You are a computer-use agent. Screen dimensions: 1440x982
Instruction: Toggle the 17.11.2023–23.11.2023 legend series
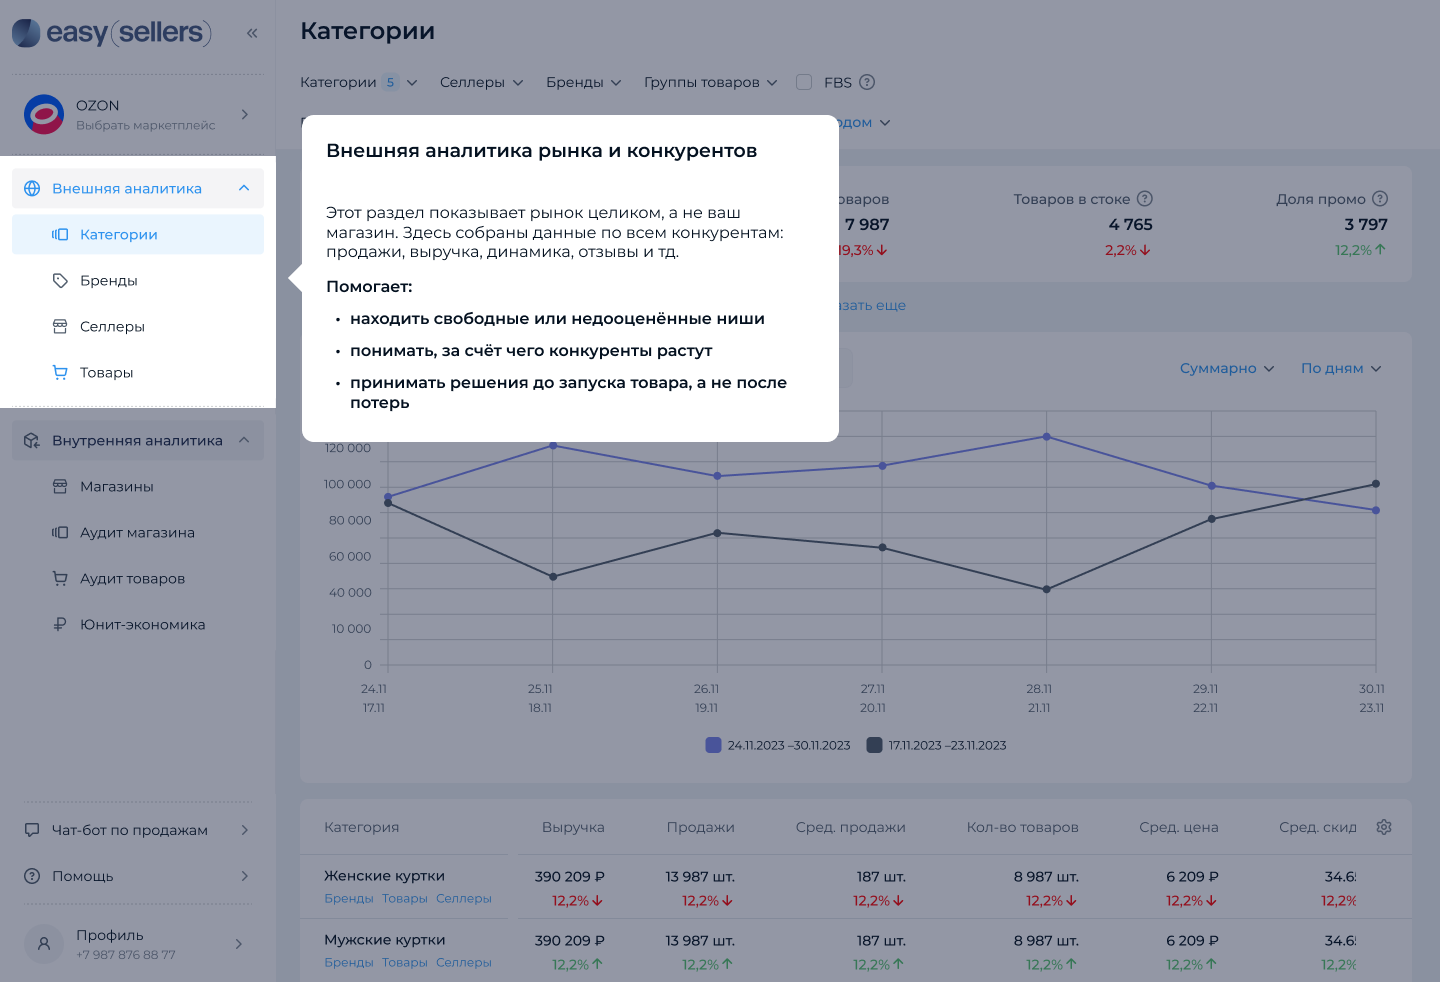pos(936,745)
